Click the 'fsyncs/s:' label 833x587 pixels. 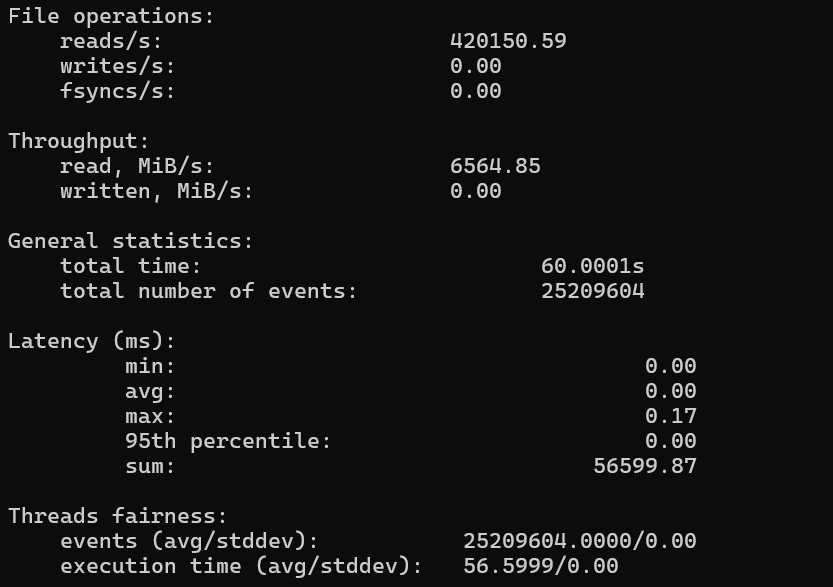tap(117, 91)
